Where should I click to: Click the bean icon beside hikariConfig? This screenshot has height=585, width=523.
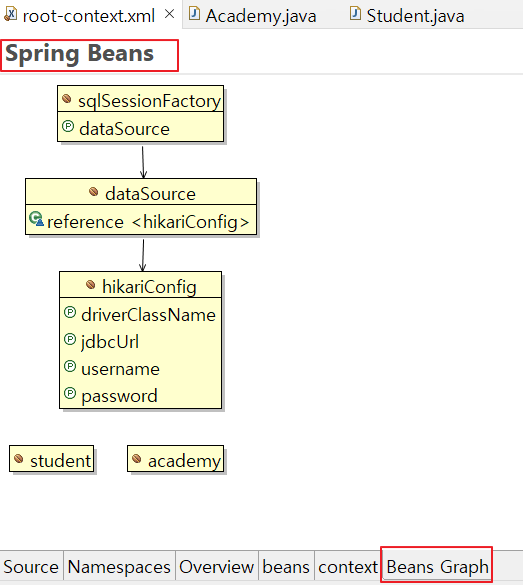coord(91,285)
